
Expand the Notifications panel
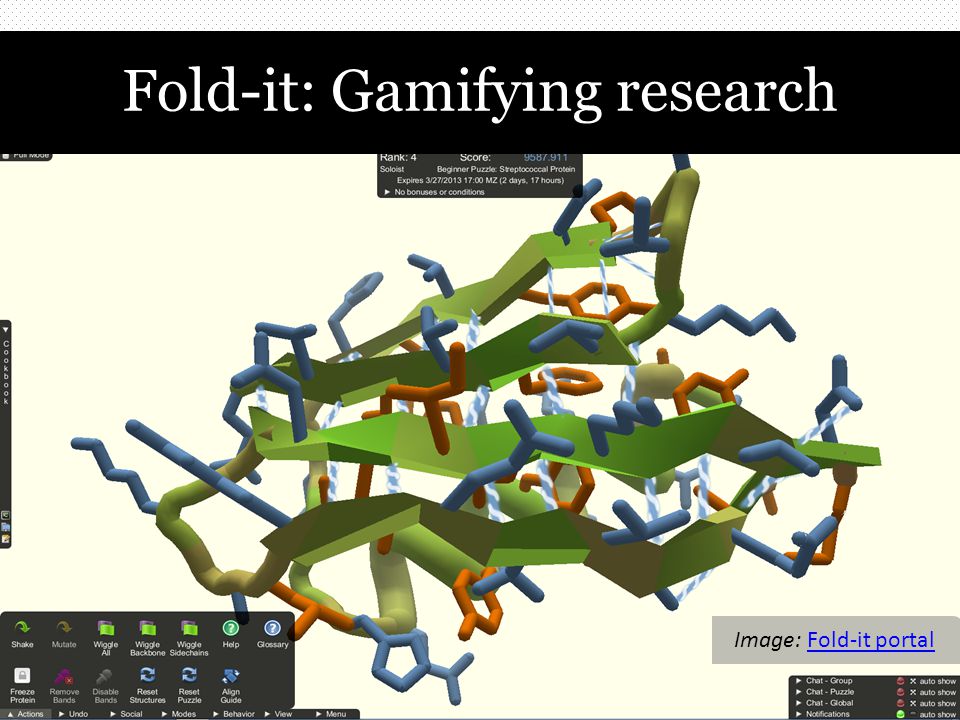(798, 714)
